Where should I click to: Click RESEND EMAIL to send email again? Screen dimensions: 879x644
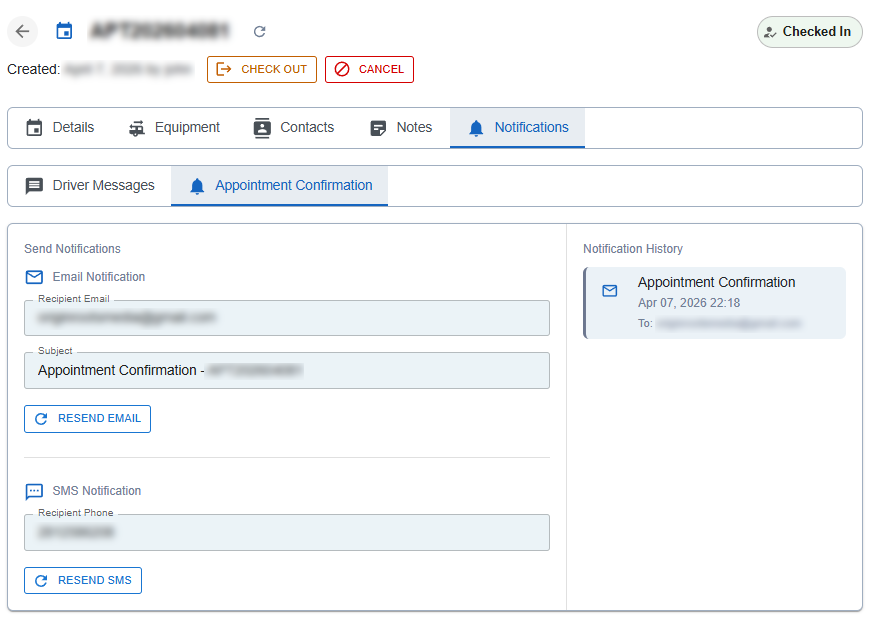pos(87,418)
